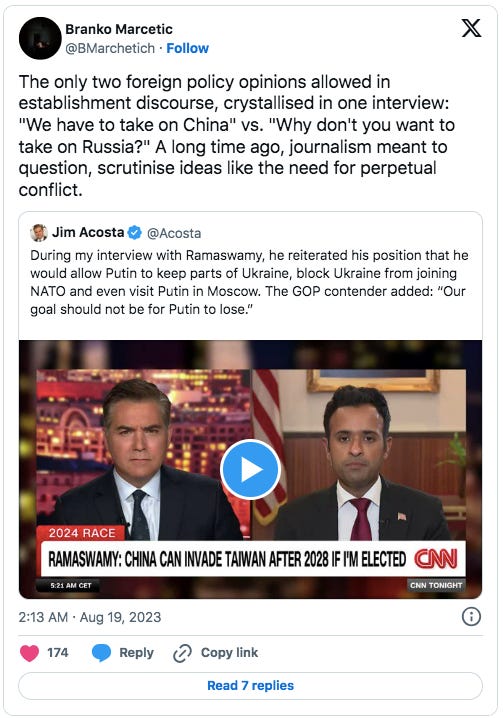This screenshot has height=718, width=503.
Task: Open the @Acosta handle
Action: (x=174, y=233)
